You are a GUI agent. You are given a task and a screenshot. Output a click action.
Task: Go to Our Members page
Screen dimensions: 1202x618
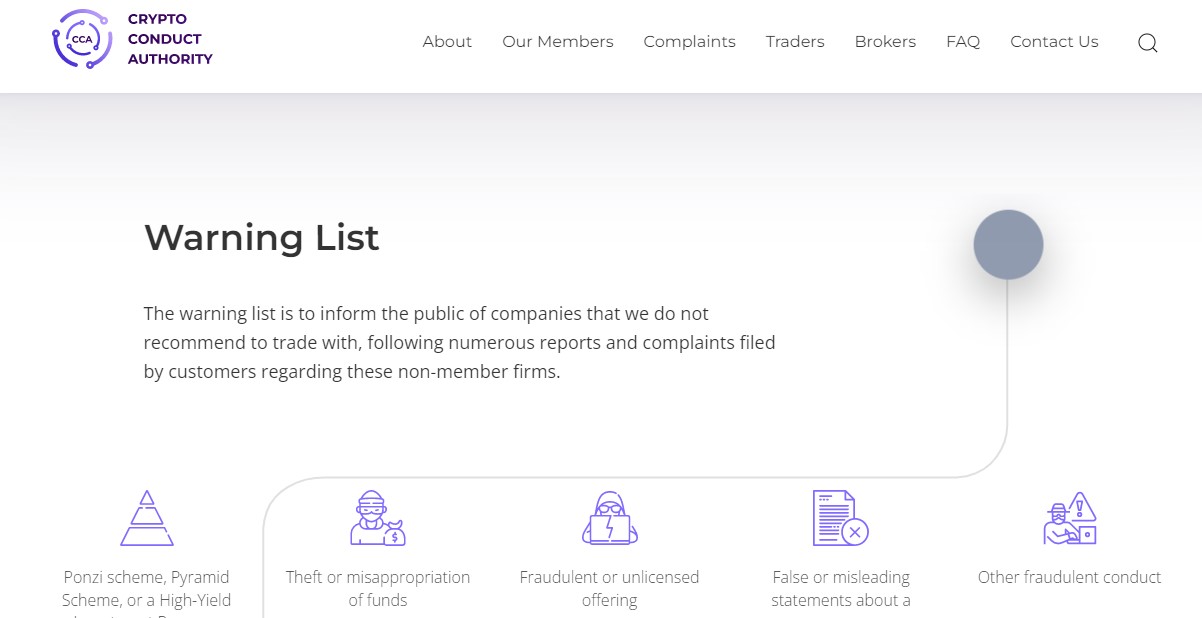click(558, 42)
